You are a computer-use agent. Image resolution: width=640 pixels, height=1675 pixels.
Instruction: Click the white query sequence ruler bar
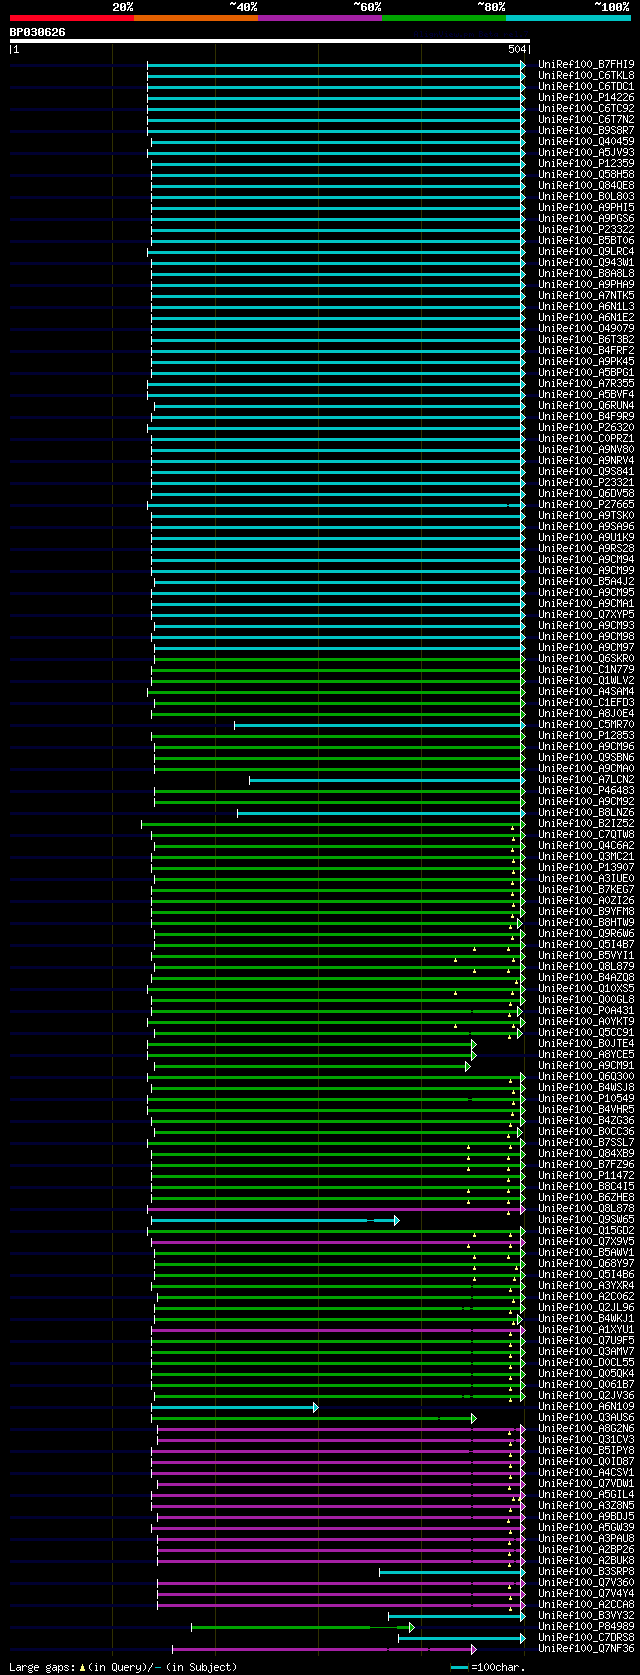click(x=269, y=41)
